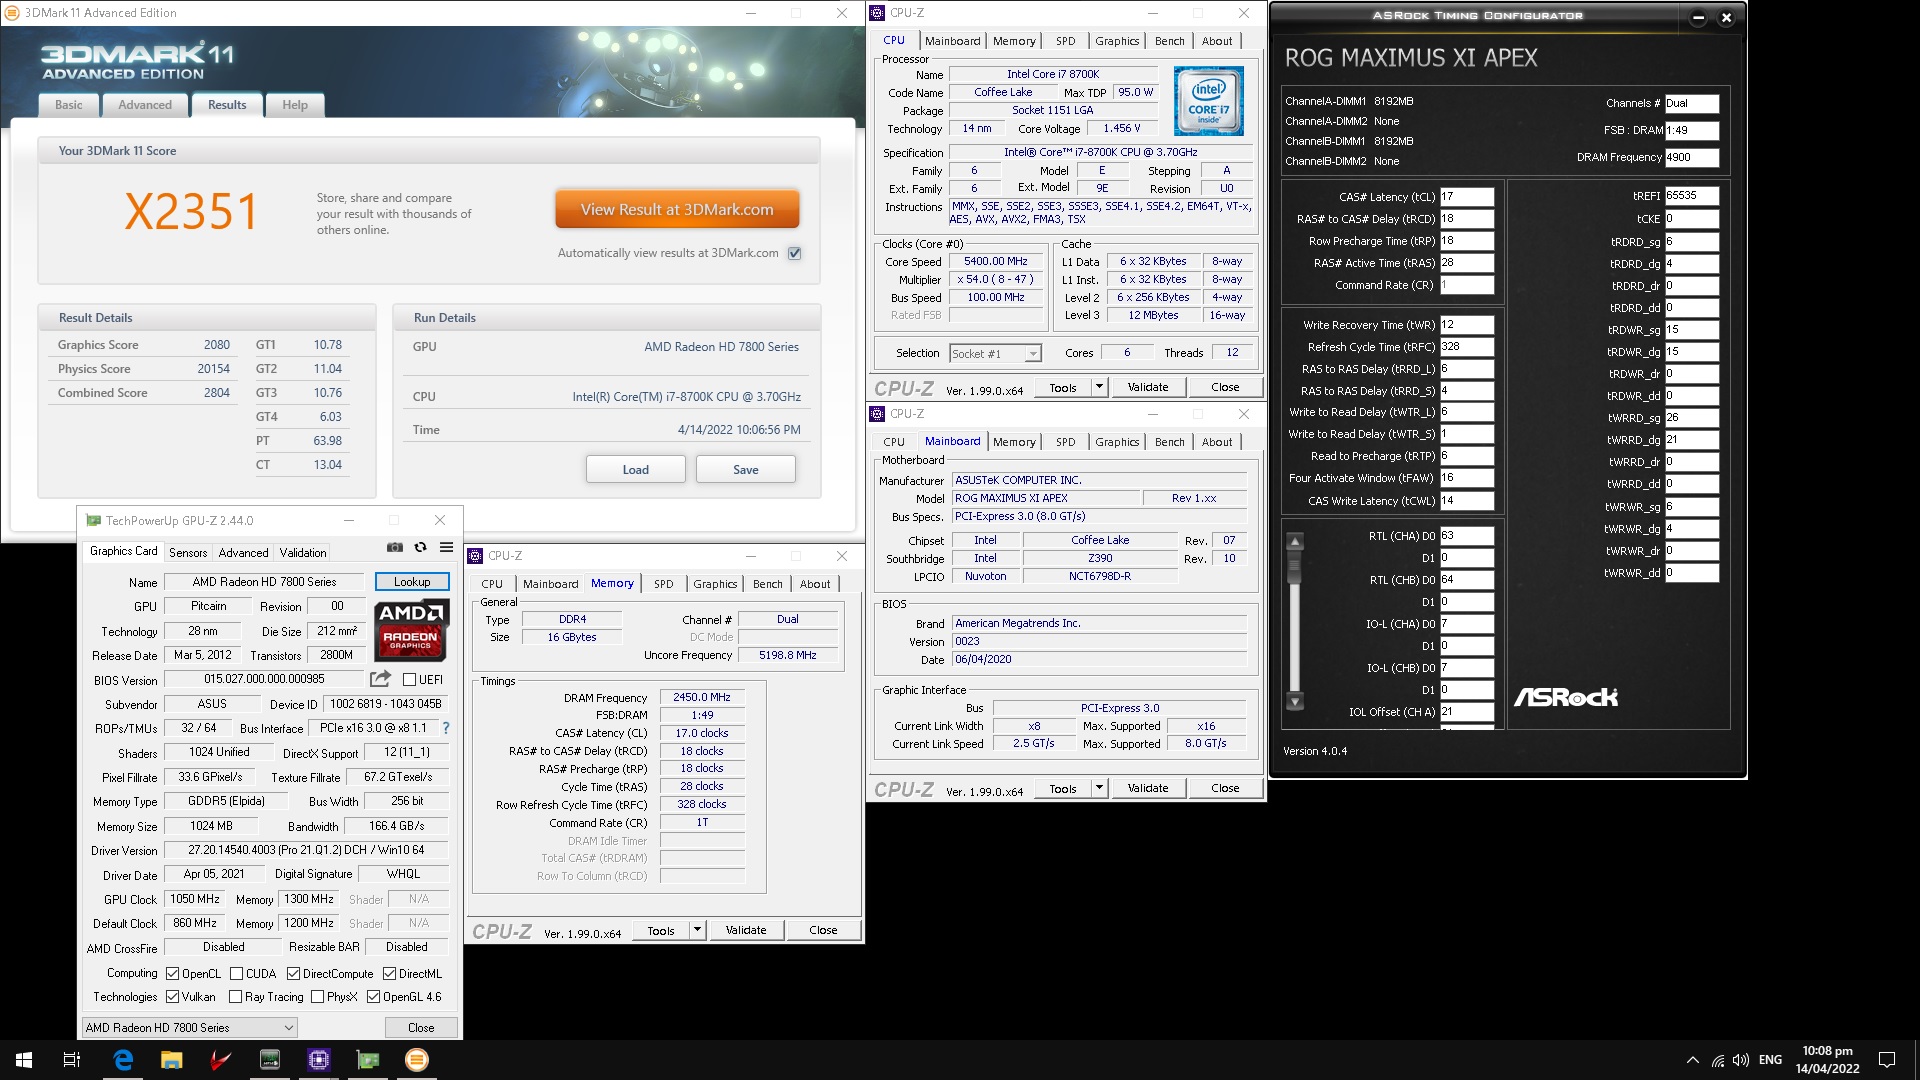Open the GPU selection dropdown in GPU-Z
This screenshot has width=1920, height=1080.
pyautogui.click(x=189, y=1027)
